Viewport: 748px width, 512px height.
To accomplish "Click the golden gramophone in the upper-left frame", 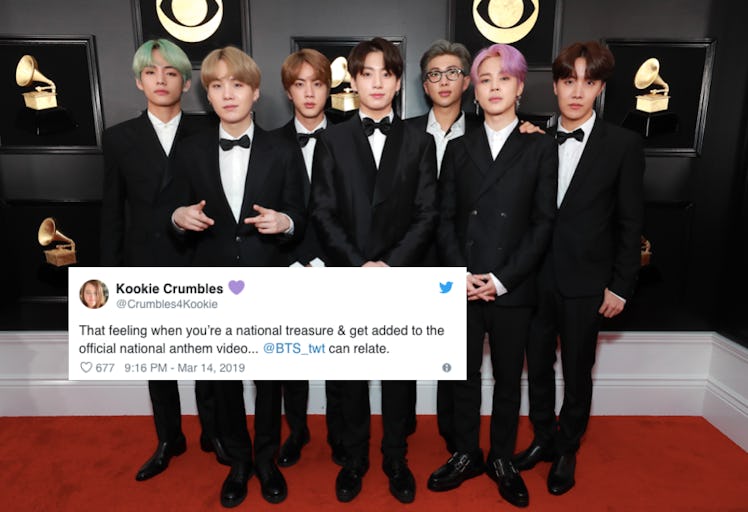I will tap(36, 83).
